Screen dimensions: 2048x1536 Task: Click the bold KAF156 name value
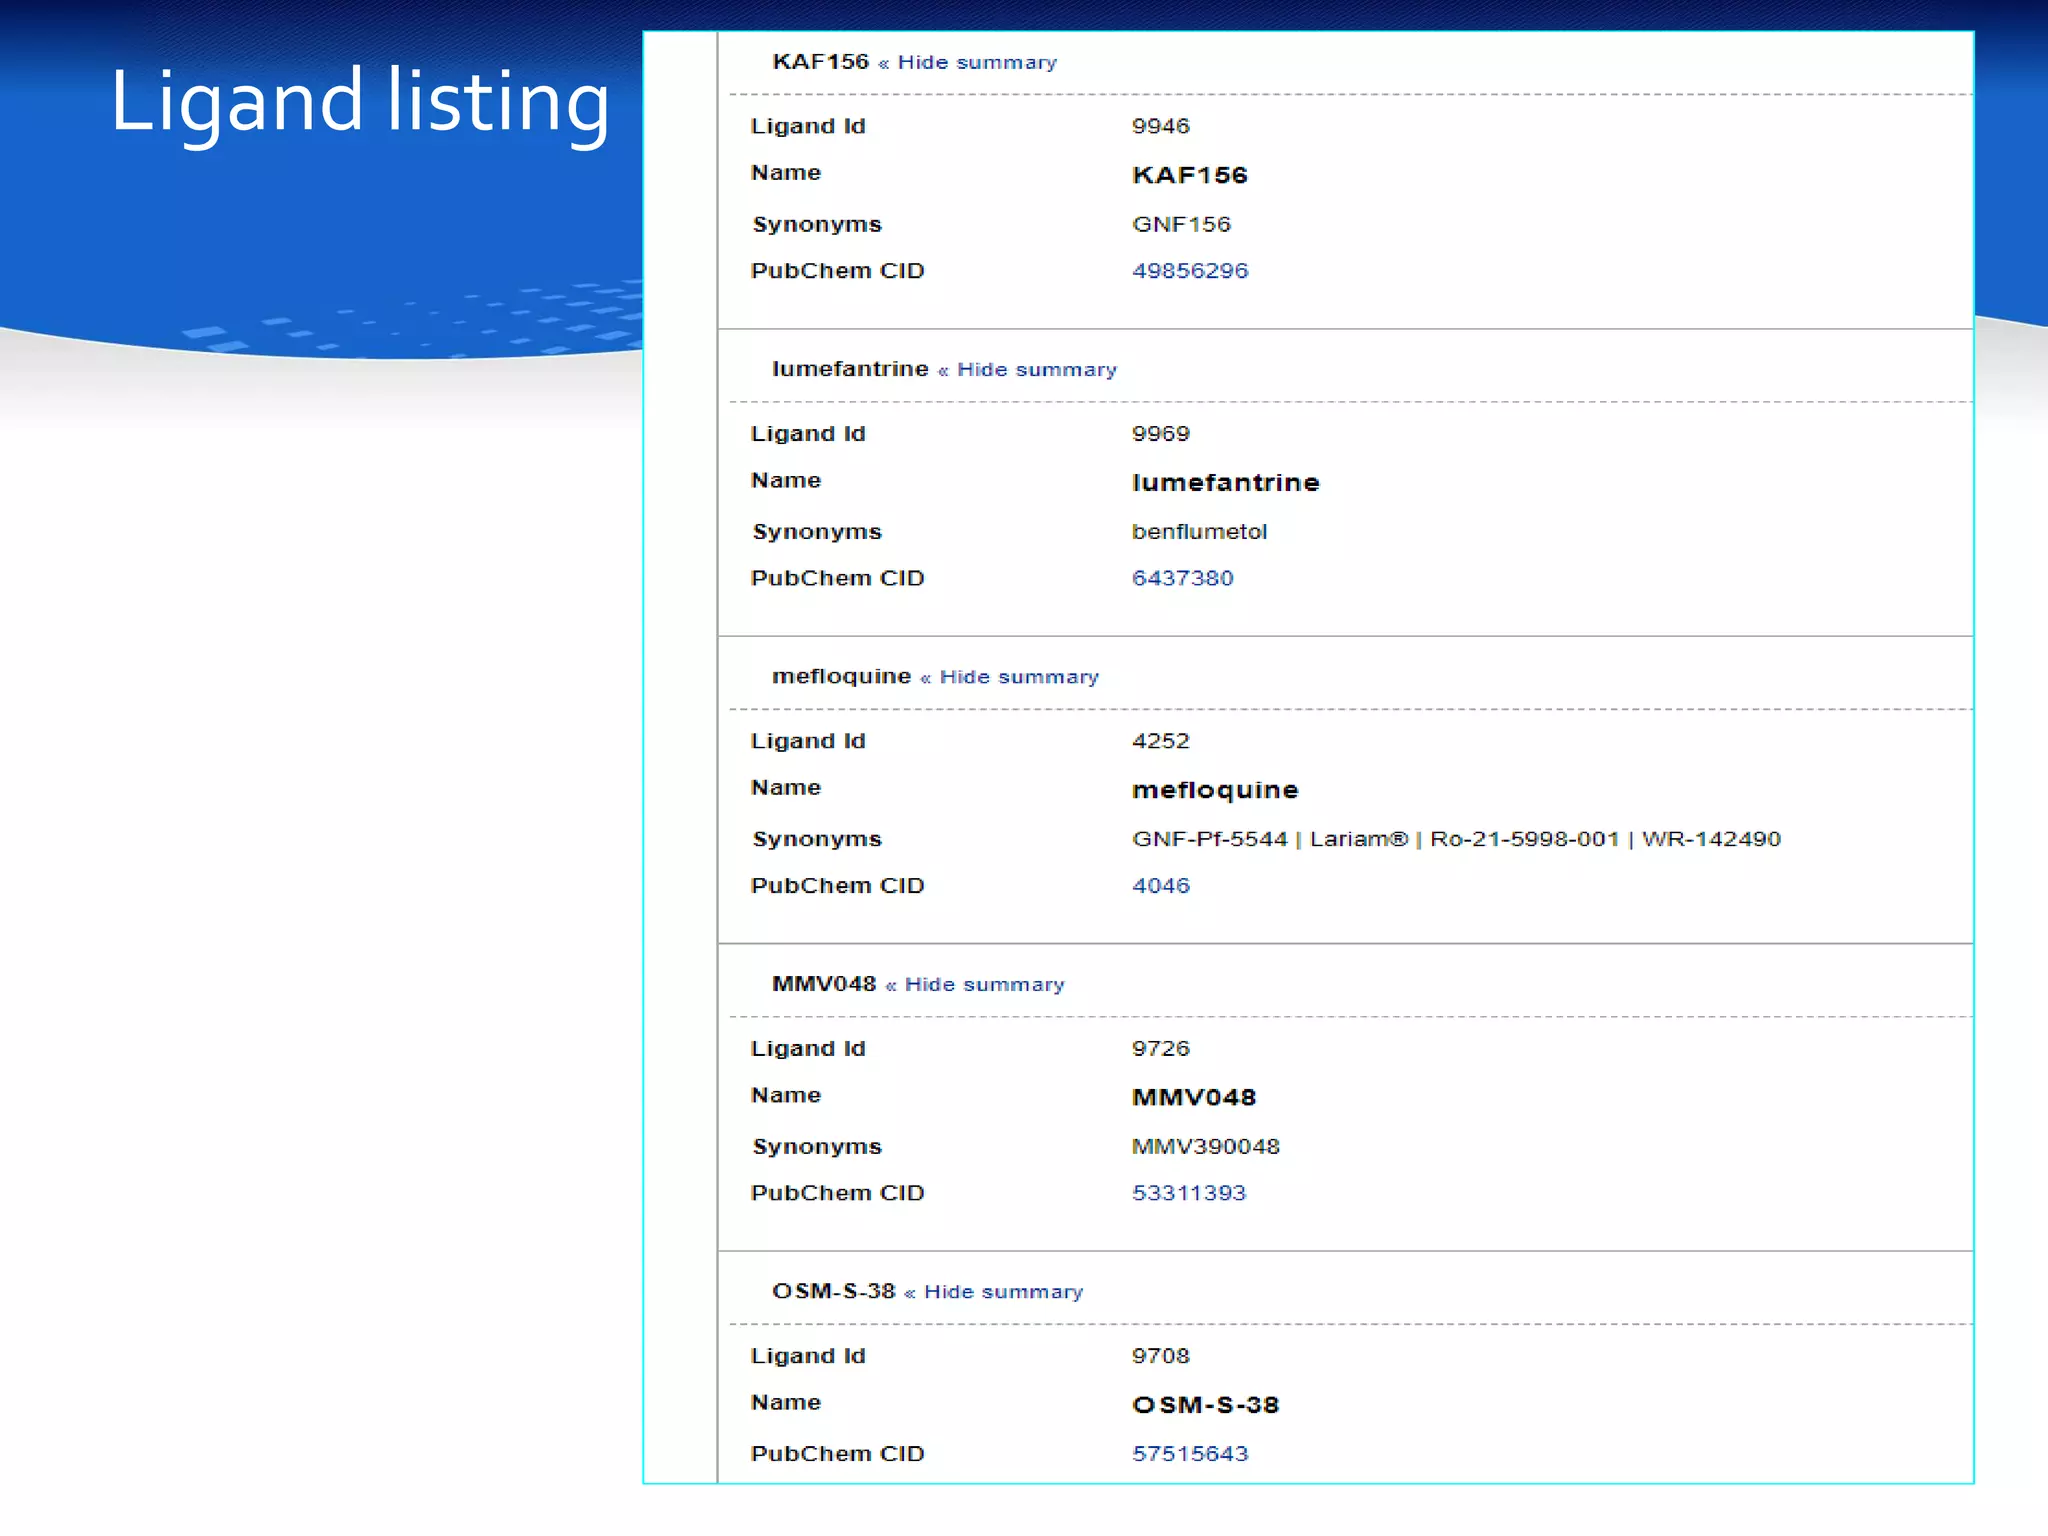1189,176
